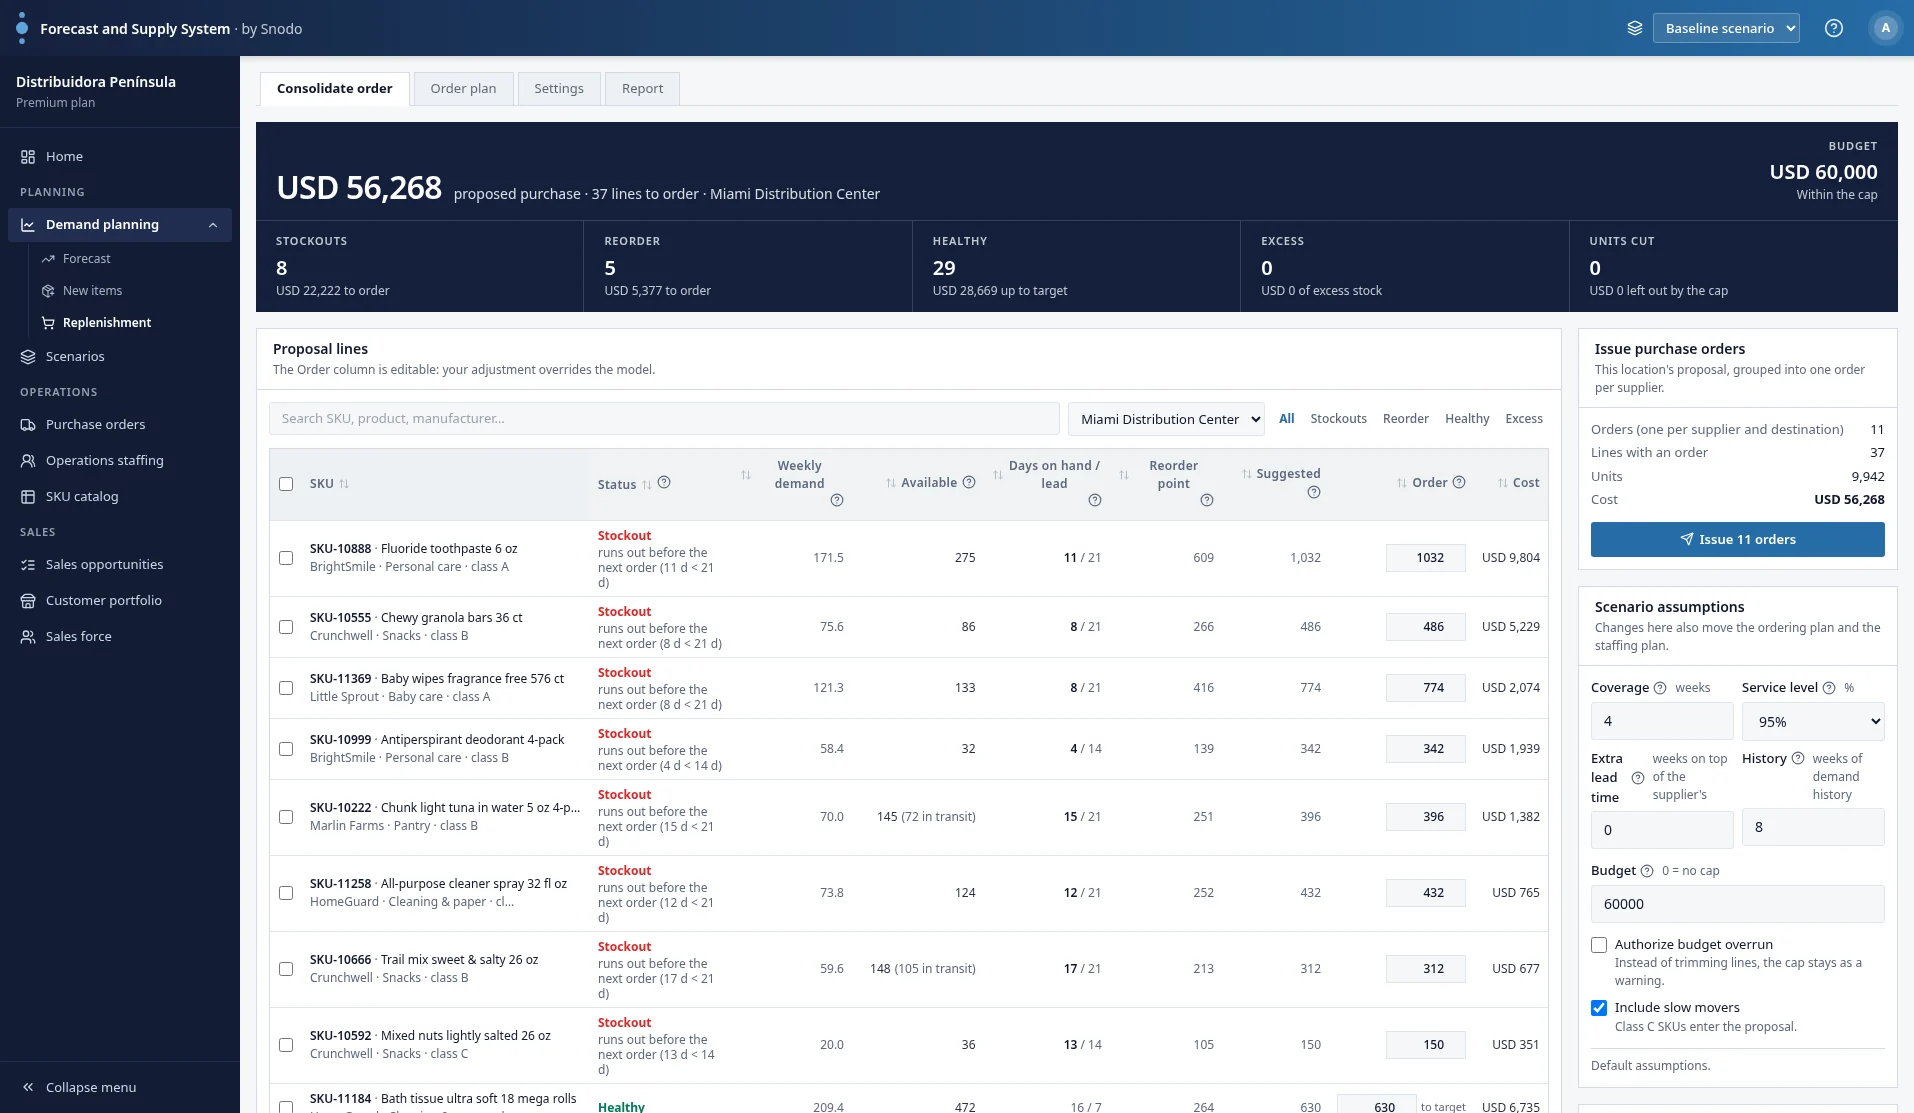Click the Scenarios sidebar icon
The height and width of the screenshot is (1113, 1914).
point(28,357)
